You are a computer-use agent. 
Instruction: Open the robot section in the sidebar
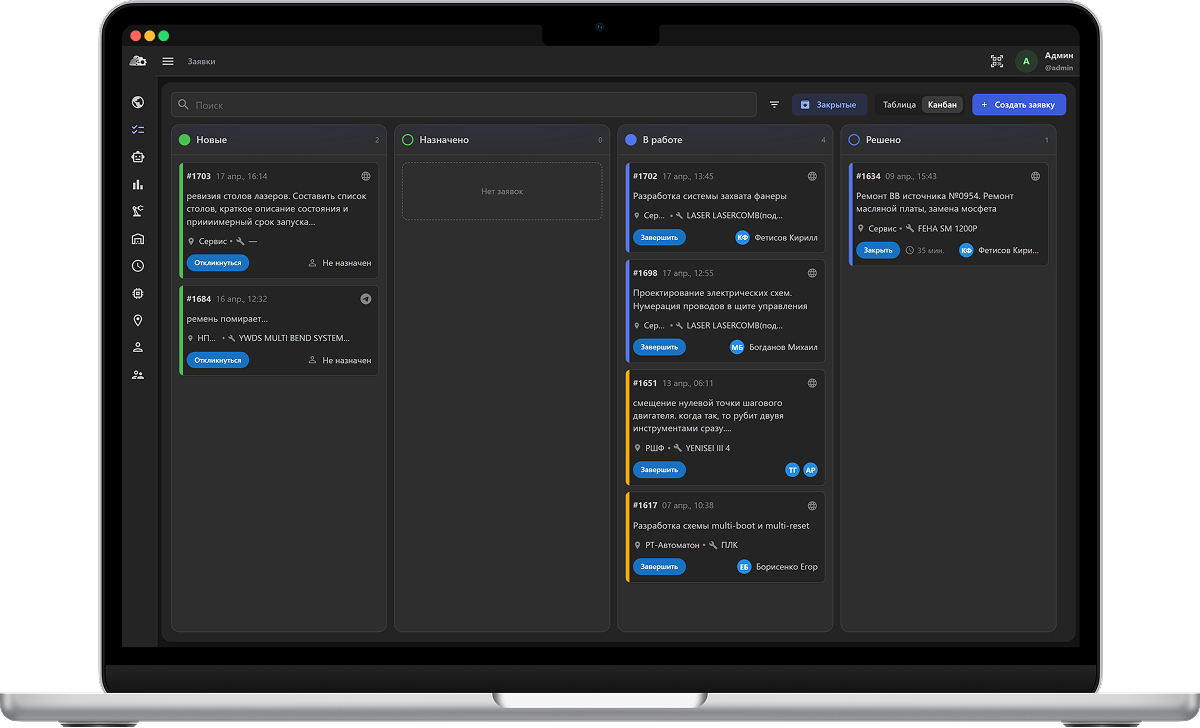138,156
